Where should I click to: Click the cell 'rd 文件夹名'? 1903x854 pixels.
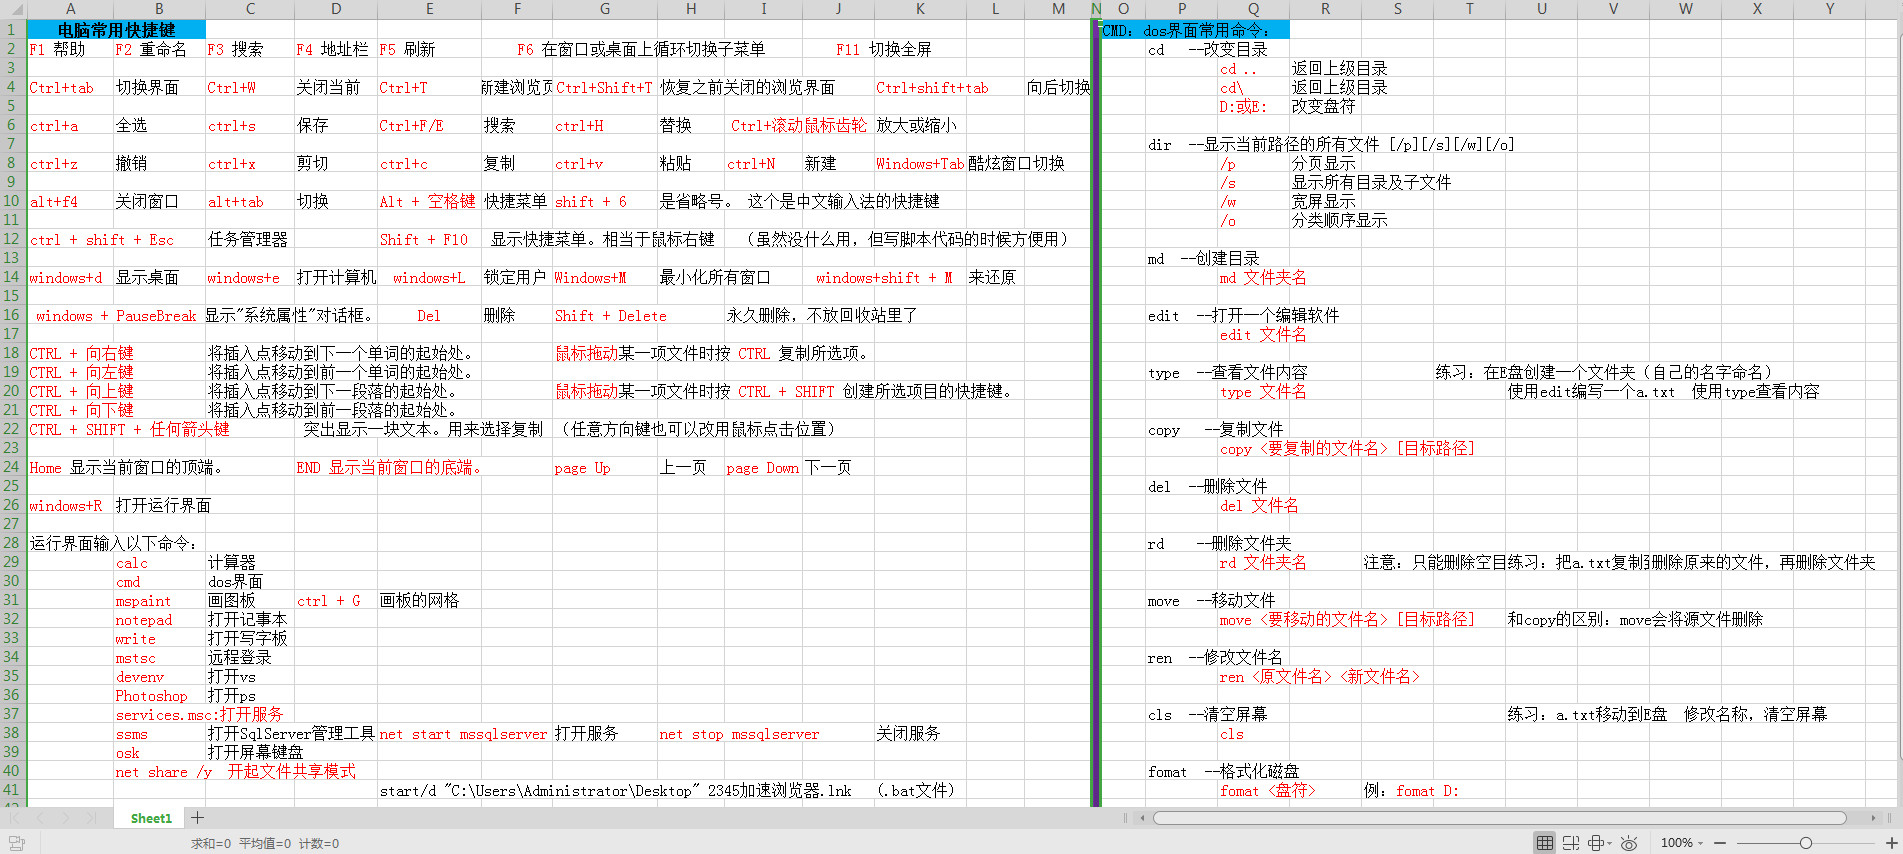tap(1263, 562)
